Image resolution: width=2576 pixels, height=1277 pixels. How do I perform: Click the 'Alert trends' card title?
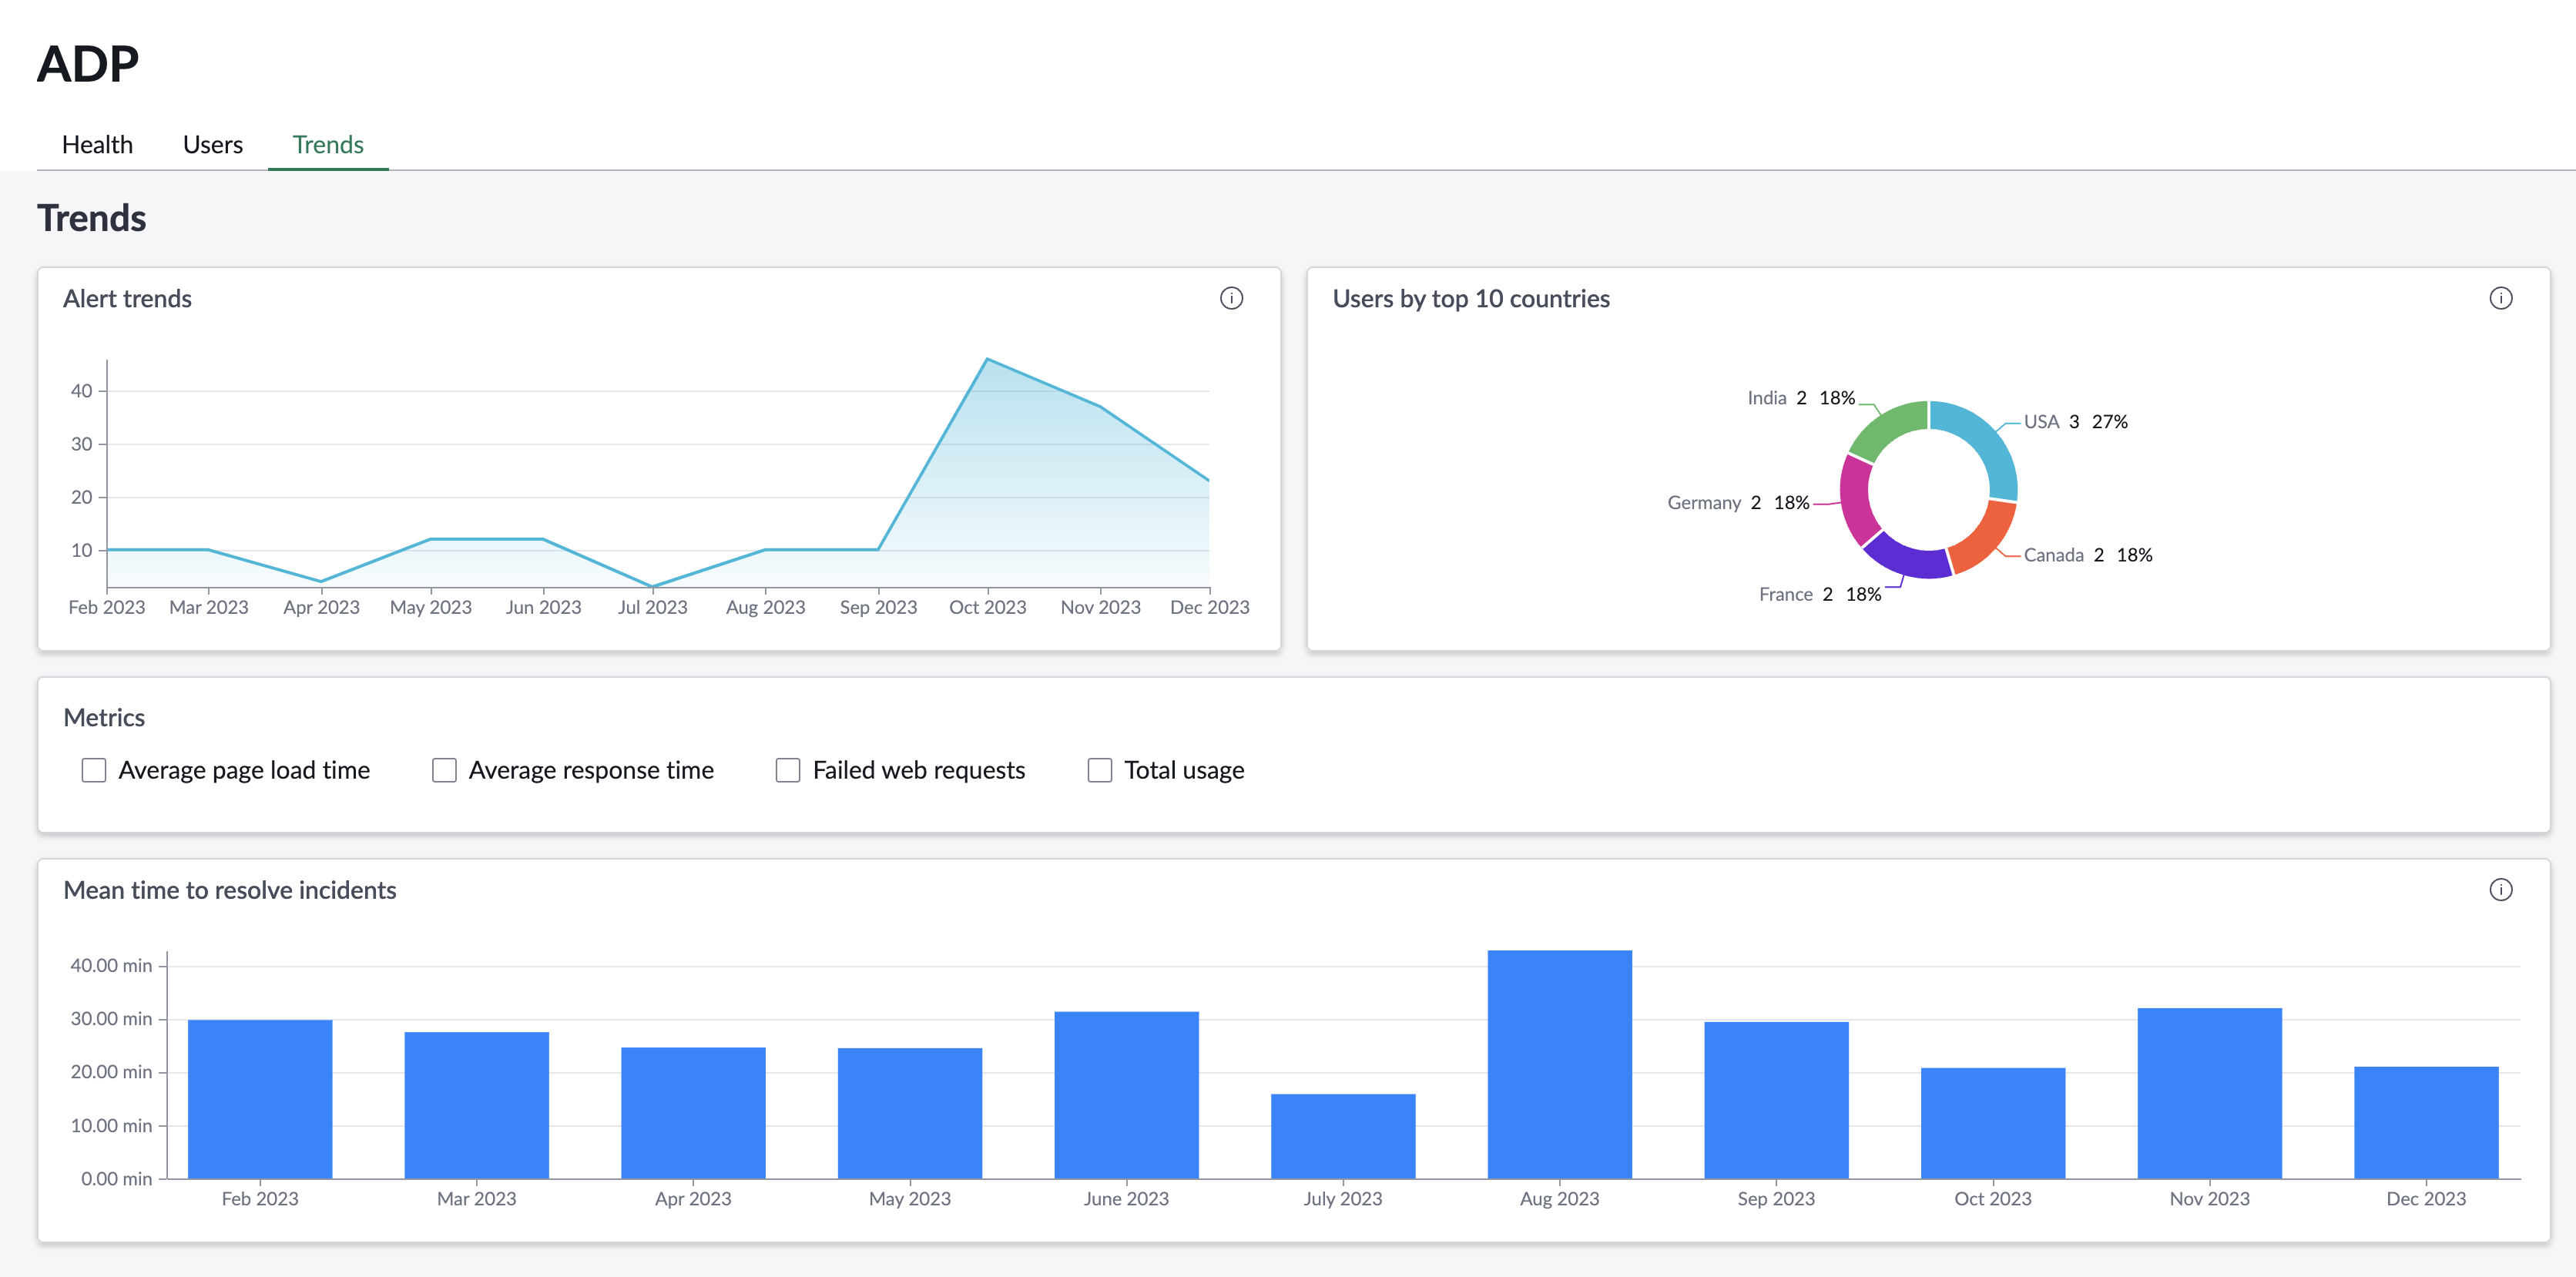[127, 299]
